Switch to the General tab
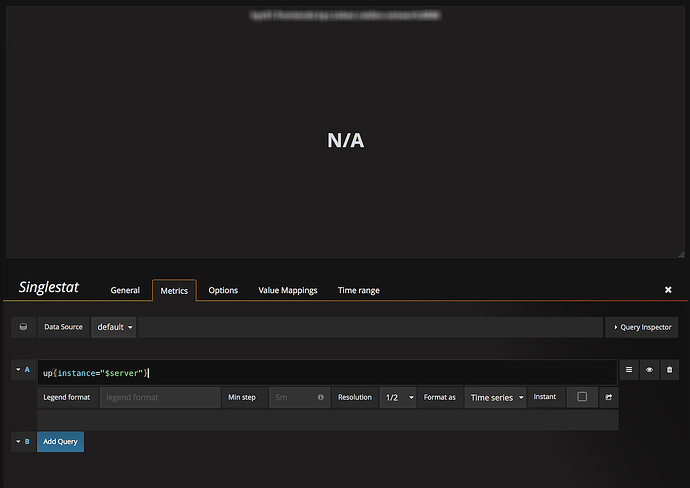 coord(125,290)
